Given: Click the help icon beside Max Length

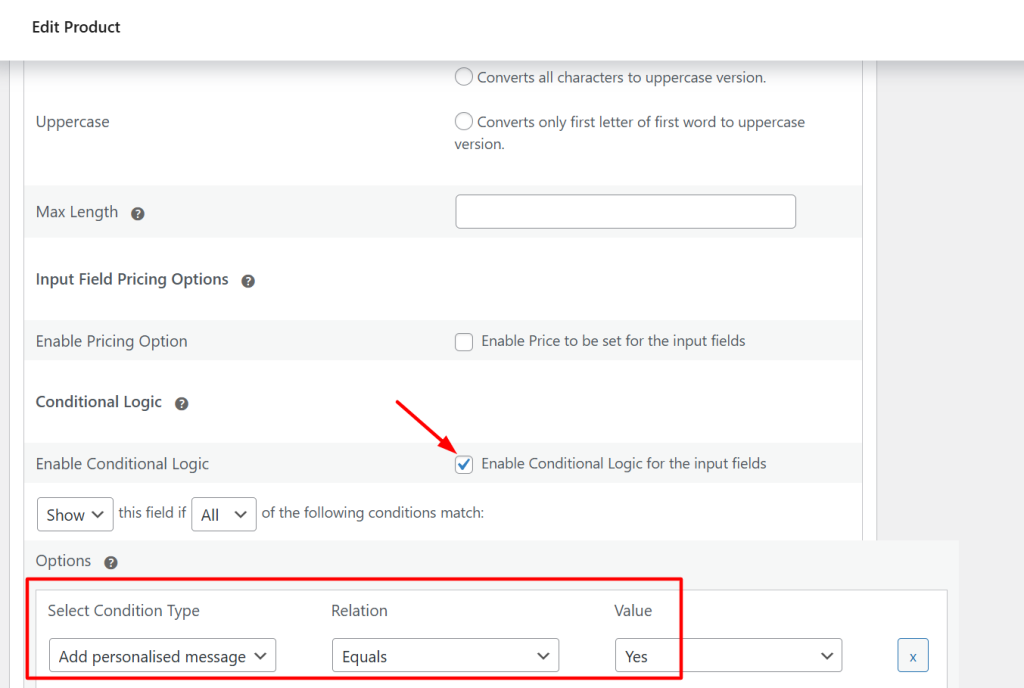Looking at the screenshot, I should [138, 213].
